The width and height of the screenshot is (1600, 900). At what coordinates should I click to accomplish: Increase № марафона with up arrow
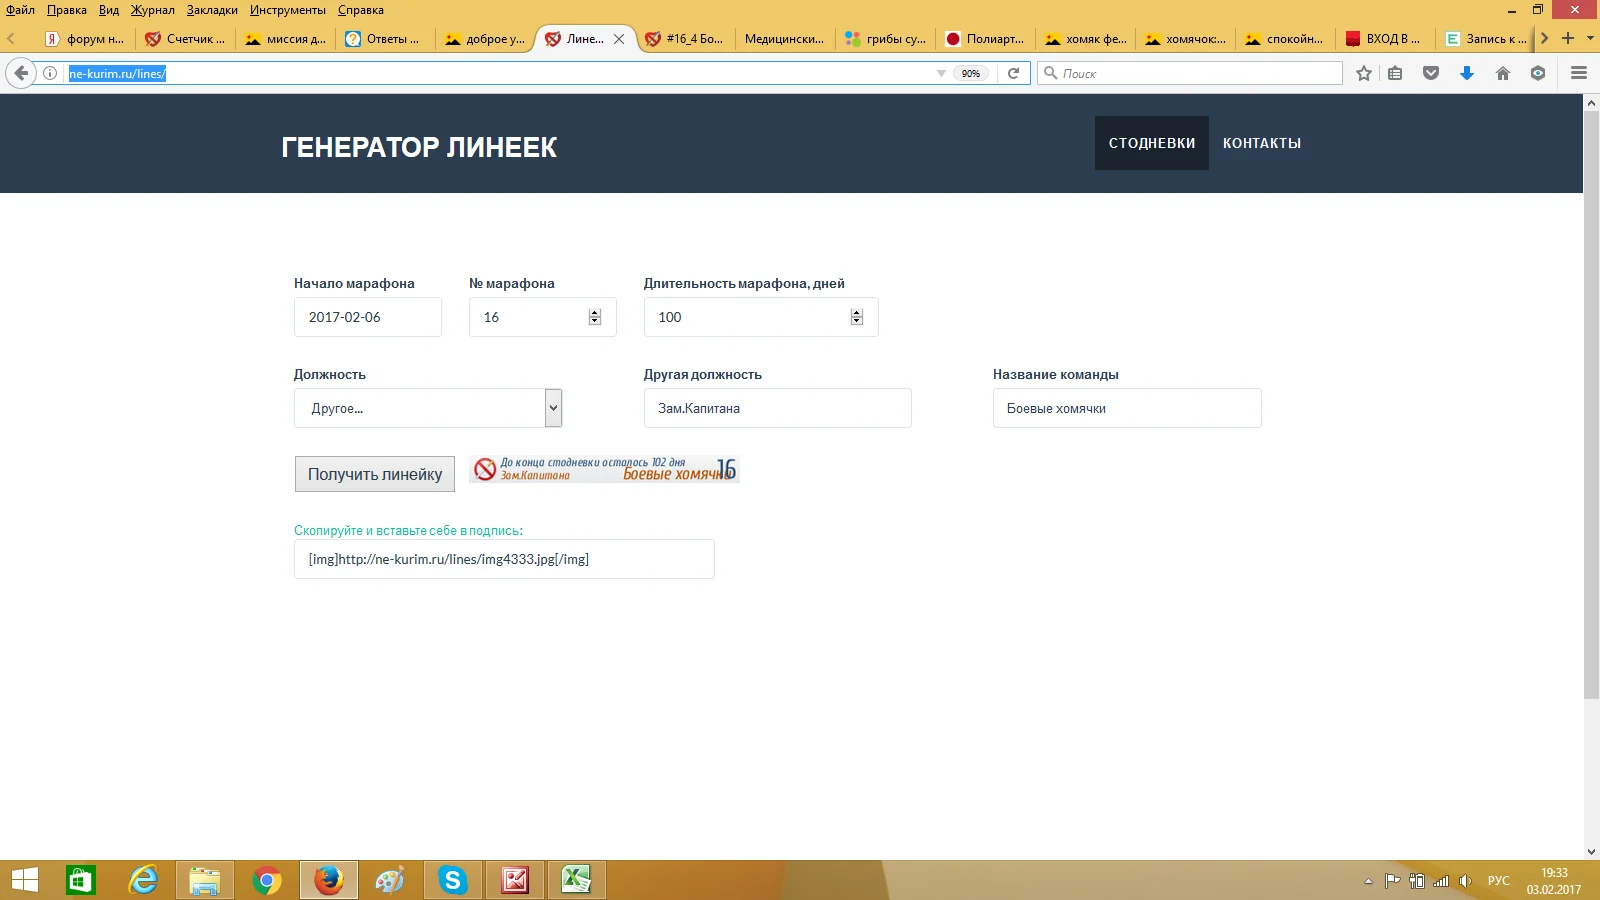[x=594, y=313]
